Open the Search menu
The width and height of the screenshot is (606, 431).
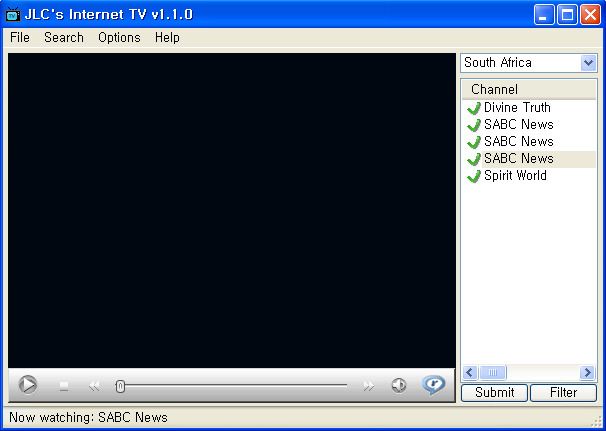[64, 37]
